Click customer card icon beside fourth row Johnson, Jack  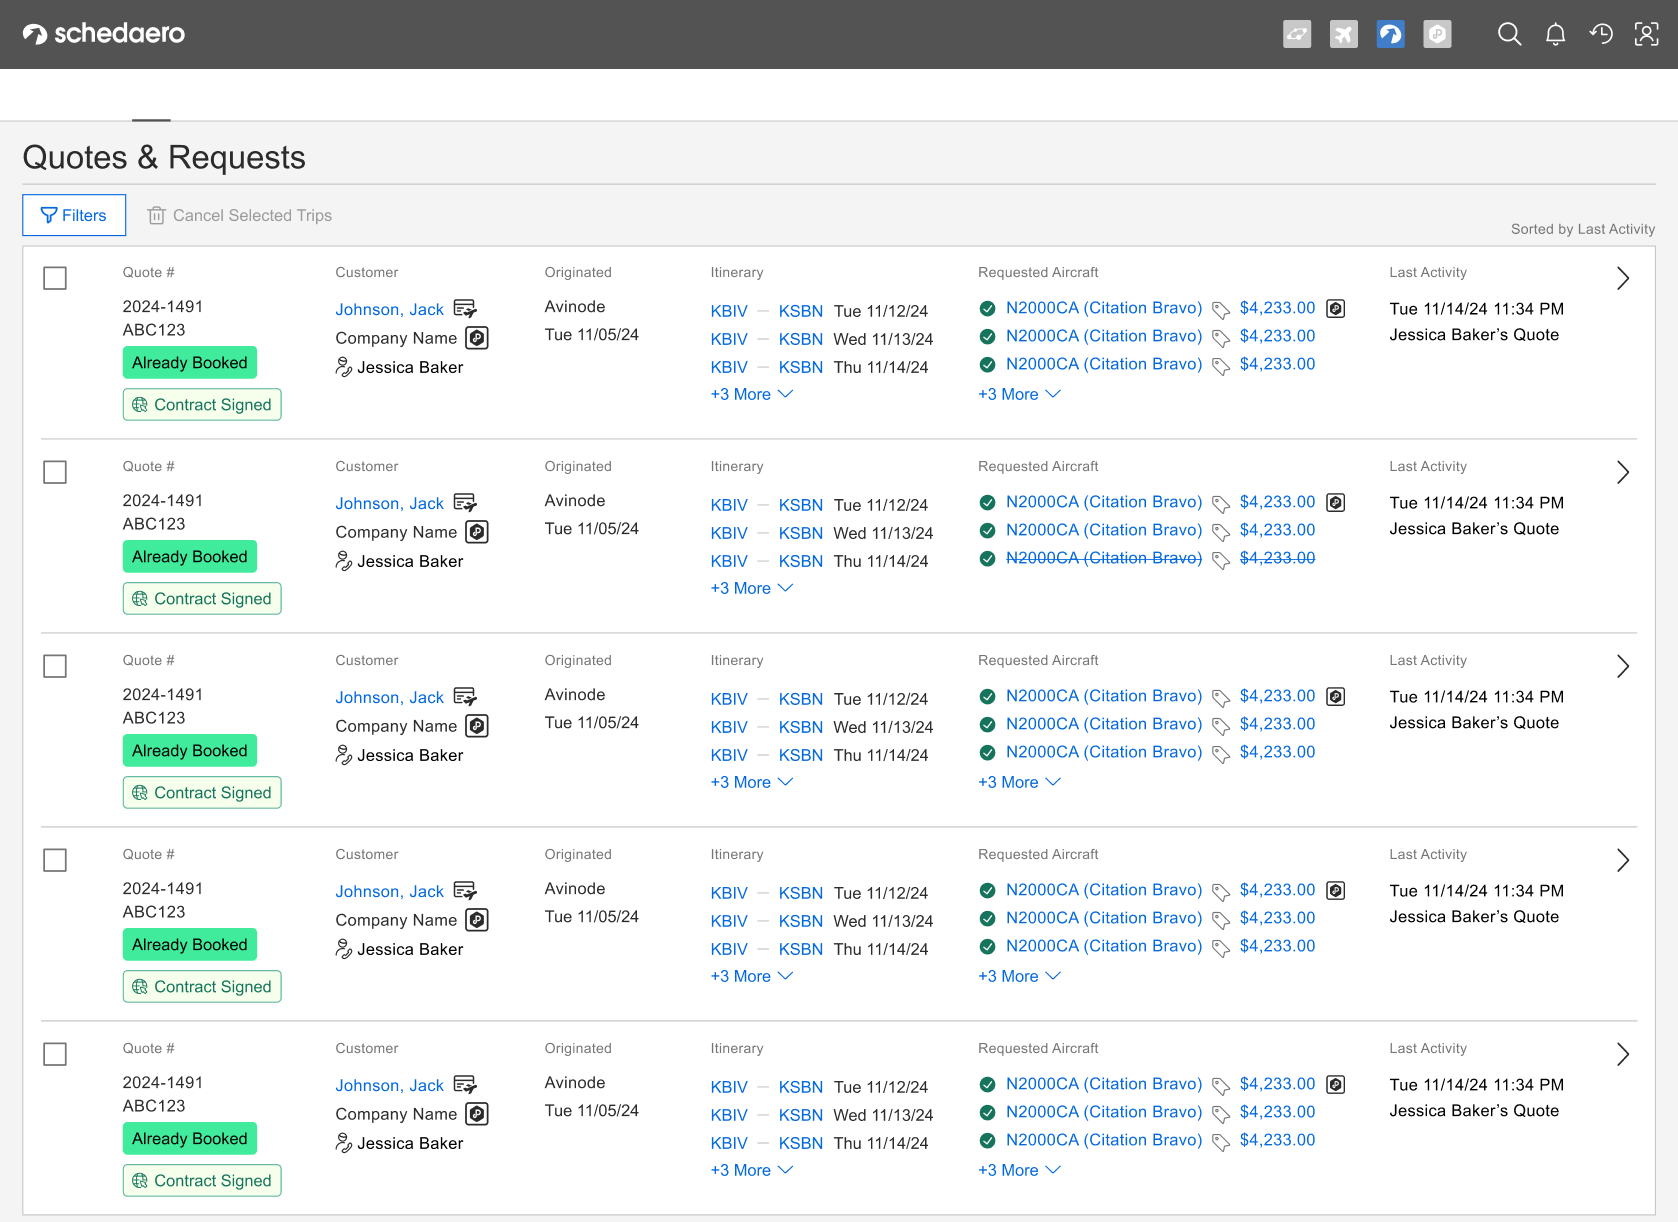tap(465, 890)
